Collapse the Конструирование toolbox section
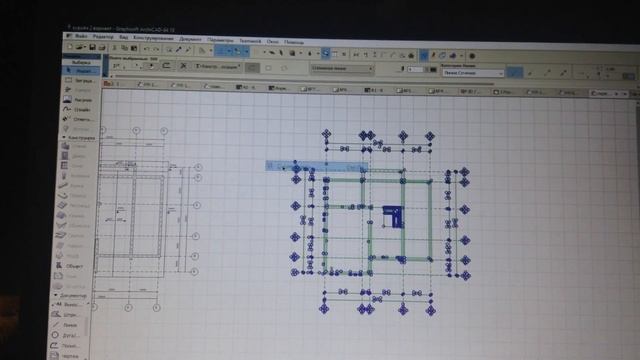The height and width of the screenshot is (360, 640). pyautogui.click(x=64, y=138)
